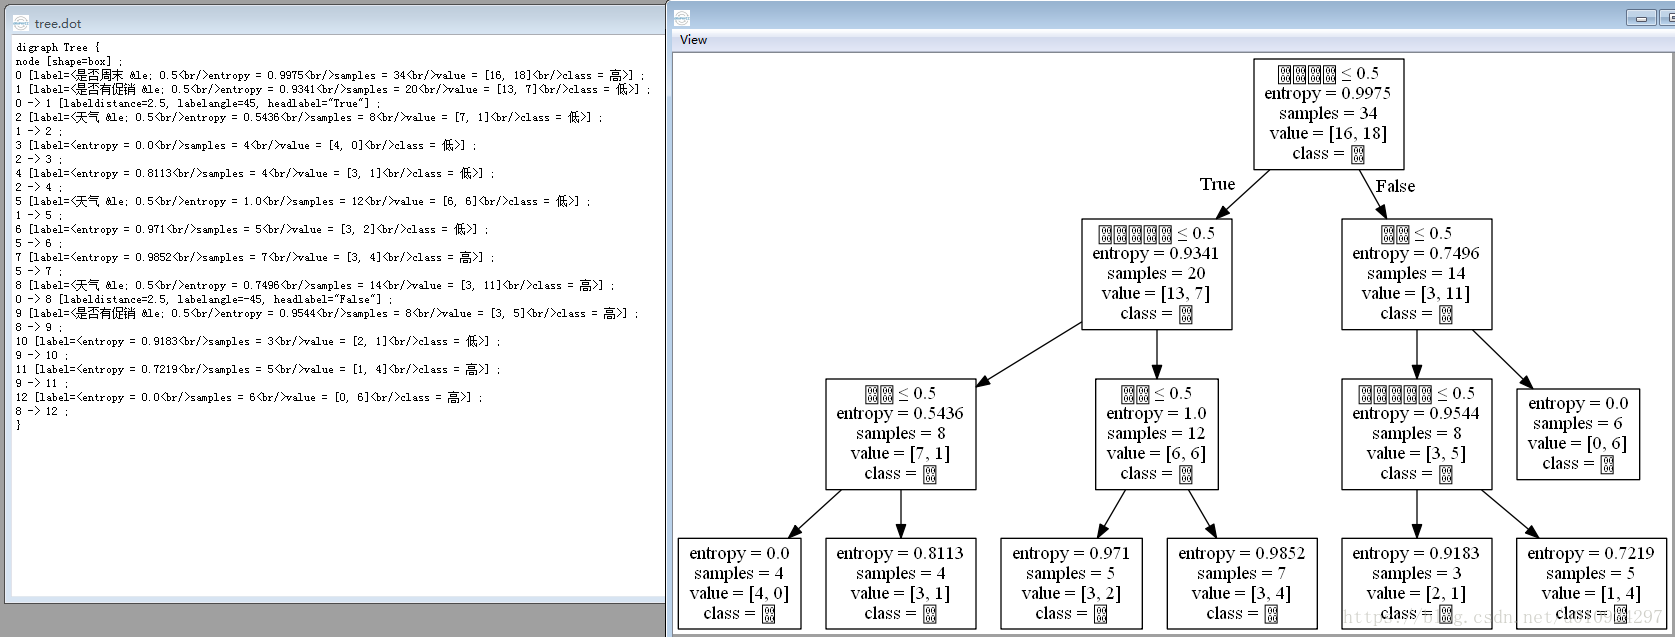Select tree node with entropy 0.9341
1675x637 pixels.
1156,274
